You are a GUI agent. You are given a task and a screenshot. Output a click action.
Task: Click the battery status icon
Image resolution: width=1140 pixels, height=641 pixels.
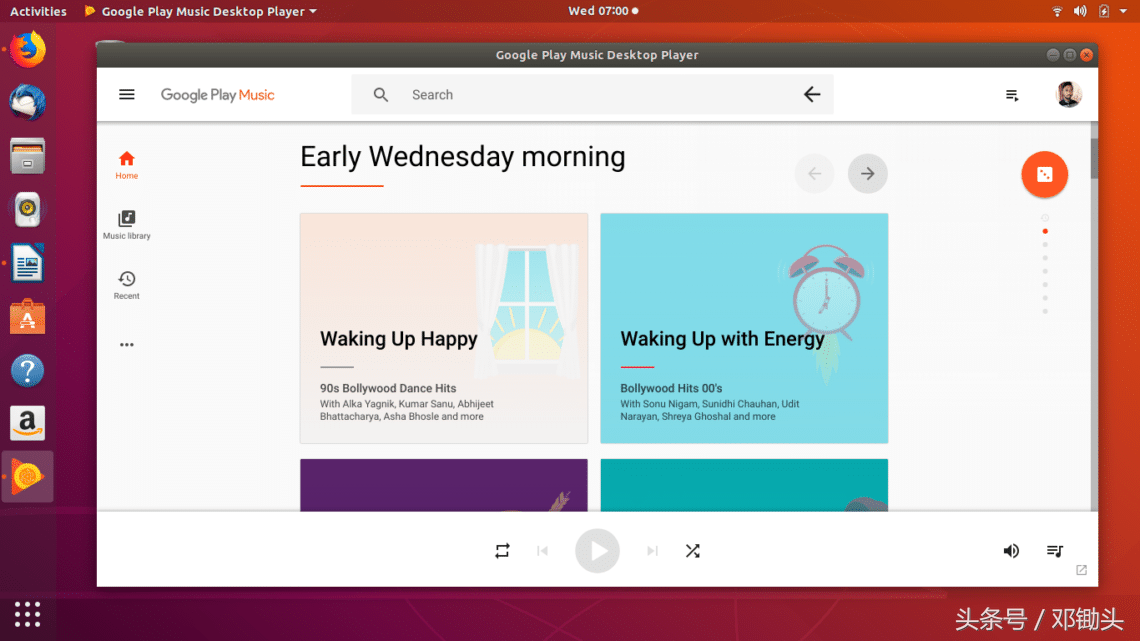pos(1104,11)
